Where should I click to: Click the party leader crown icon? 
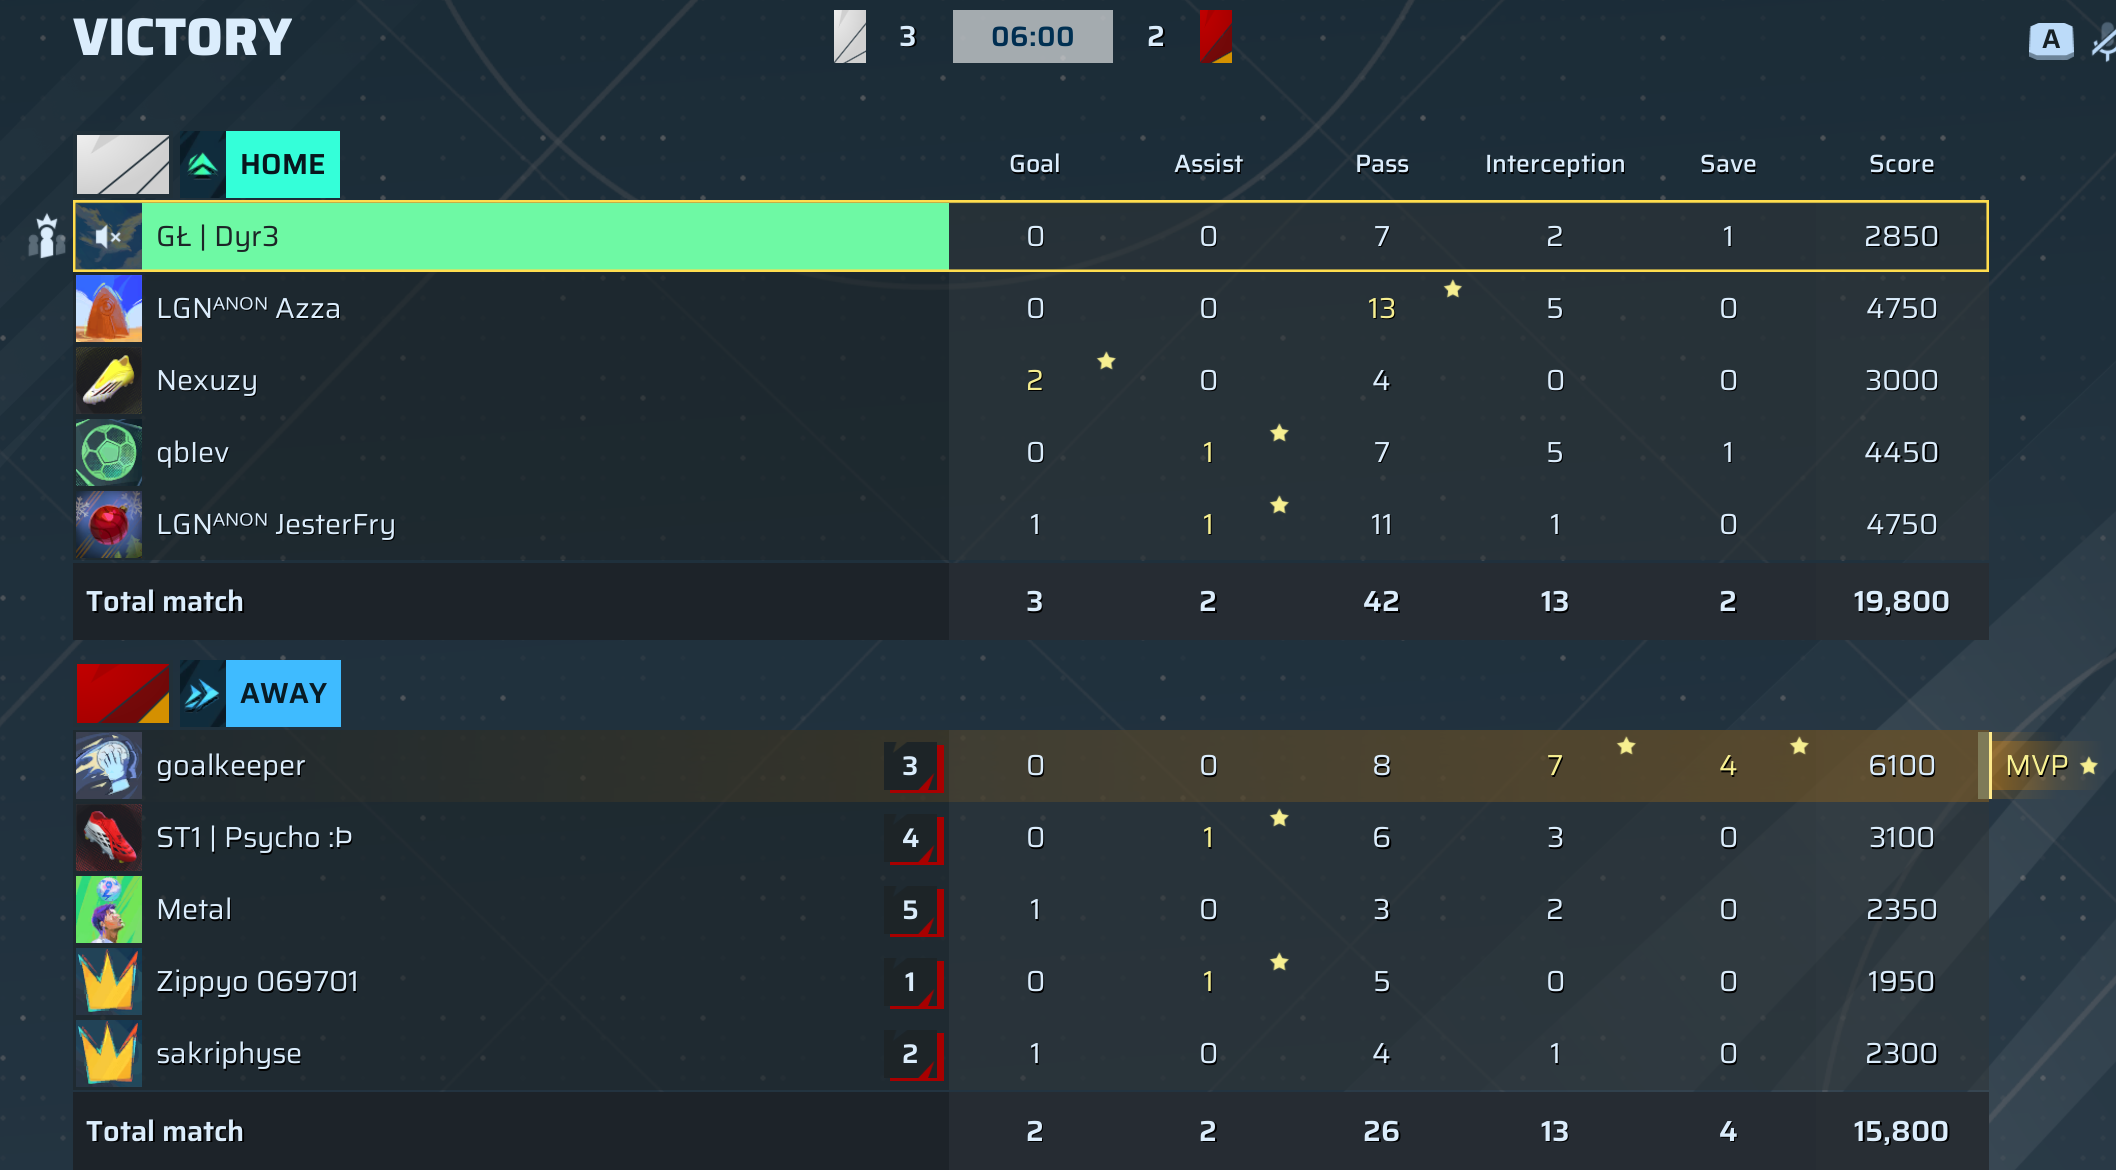[x=46, y=237]
